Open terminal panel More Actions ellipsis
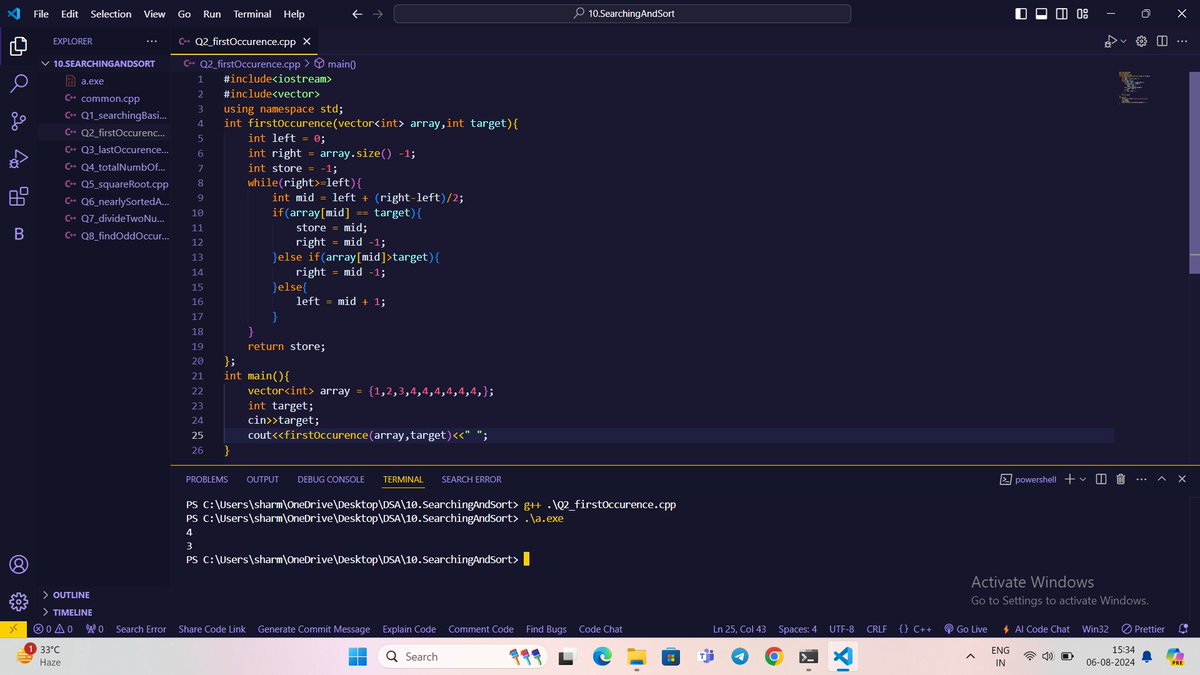 tap(1141, 479)
